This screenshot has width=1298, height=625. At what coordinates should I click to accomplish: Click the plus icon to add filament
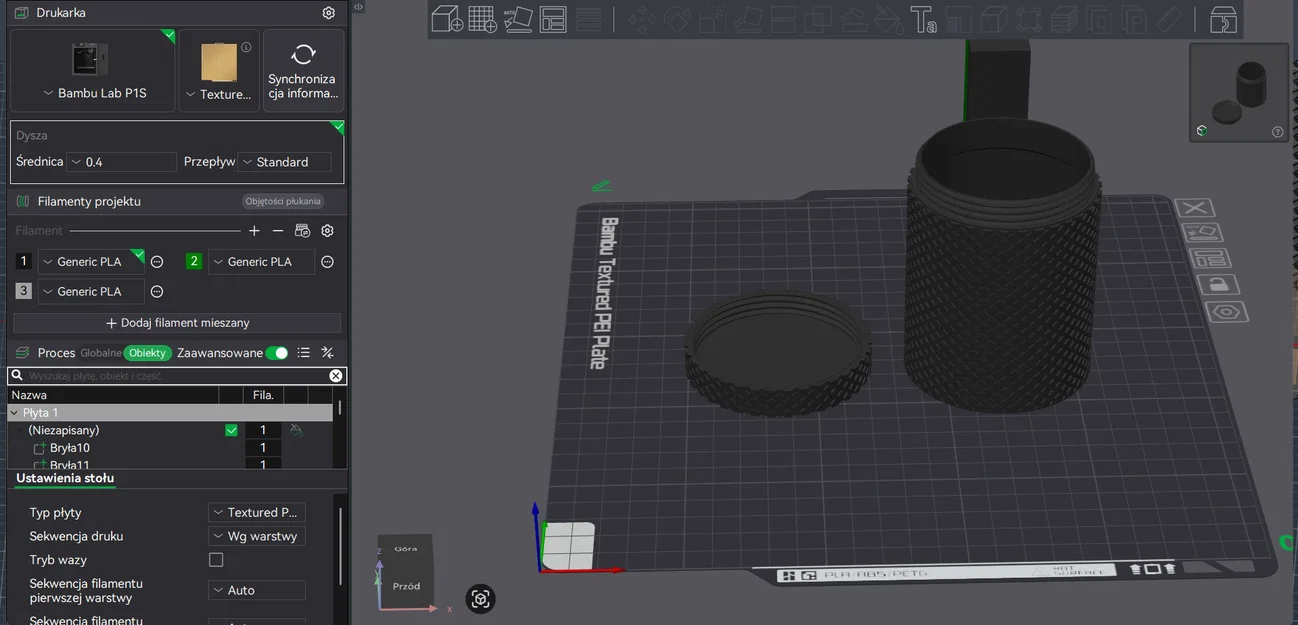[x=254, y=231]
